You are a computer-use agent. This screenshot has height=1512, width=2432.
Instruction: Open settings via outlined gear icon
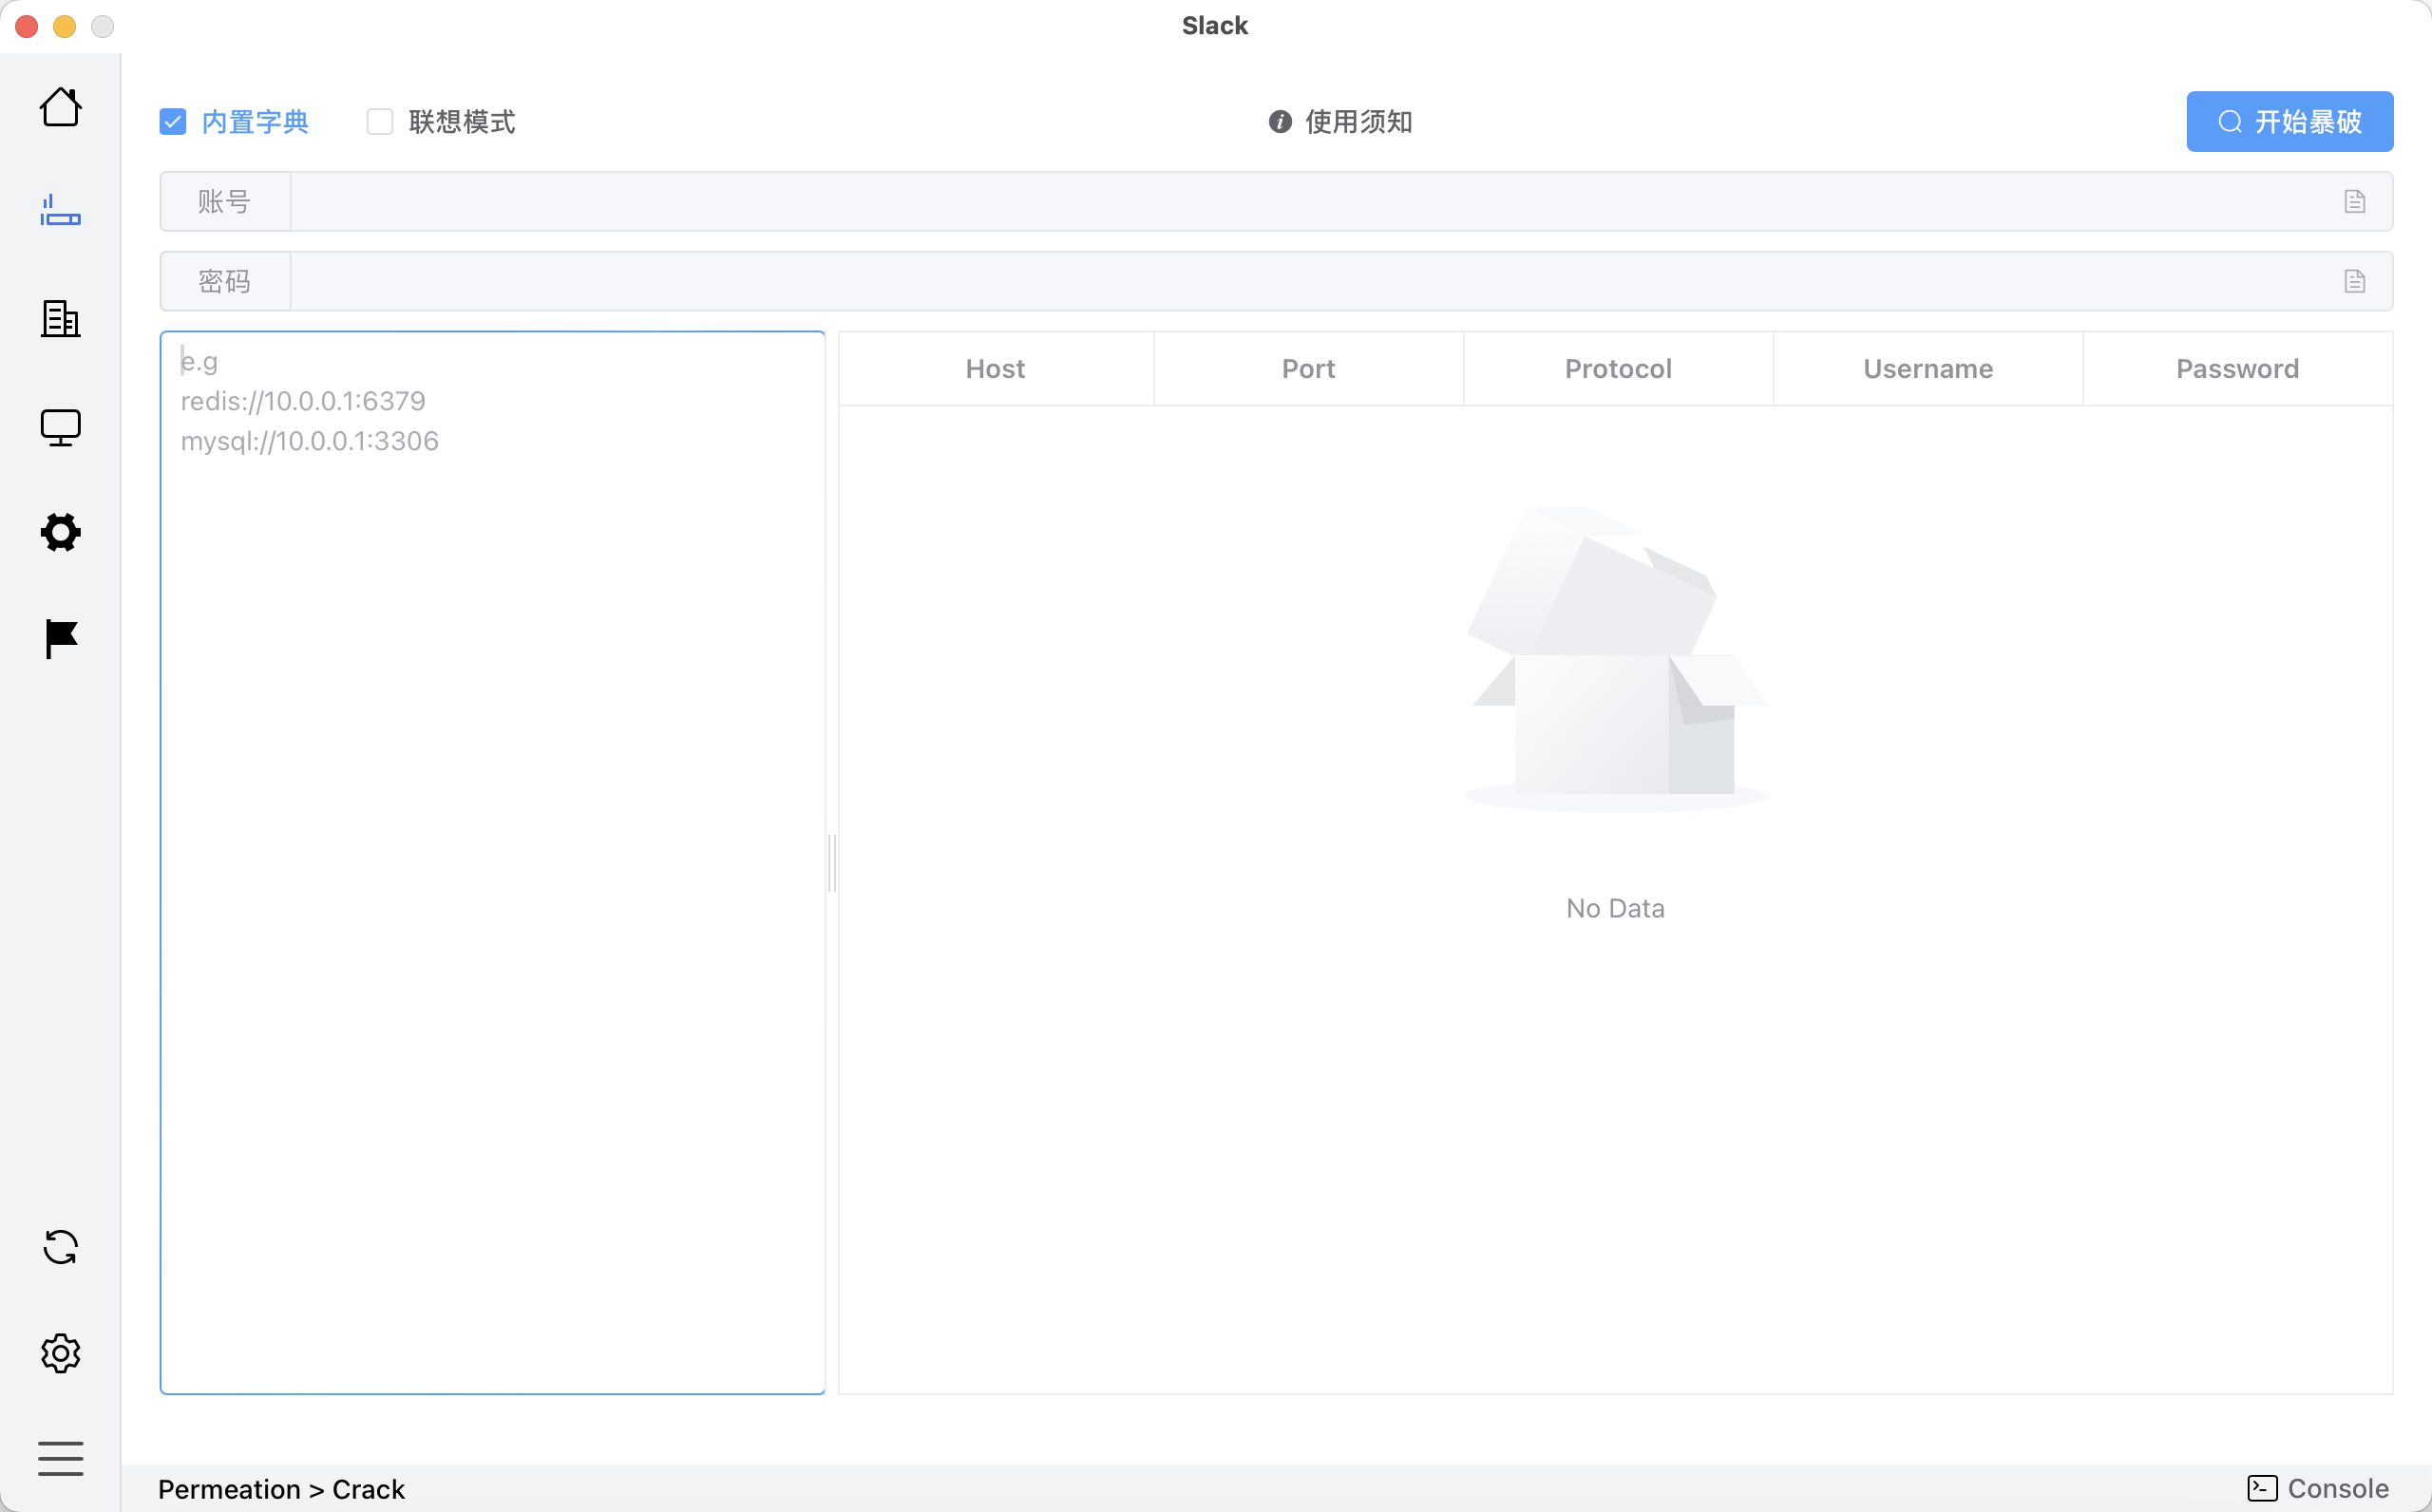(x=60, y=1353)
